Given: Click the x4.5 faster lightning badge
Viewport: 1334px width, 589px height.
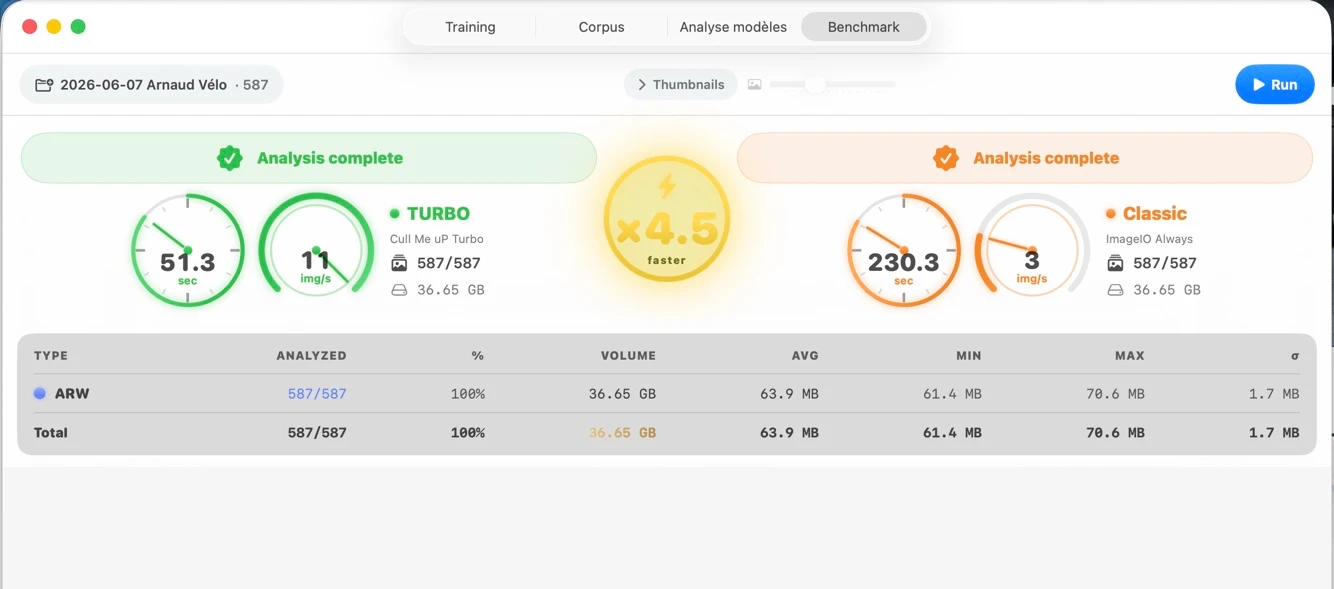Looking at the screenshot, I should click(x=666, y=219).
